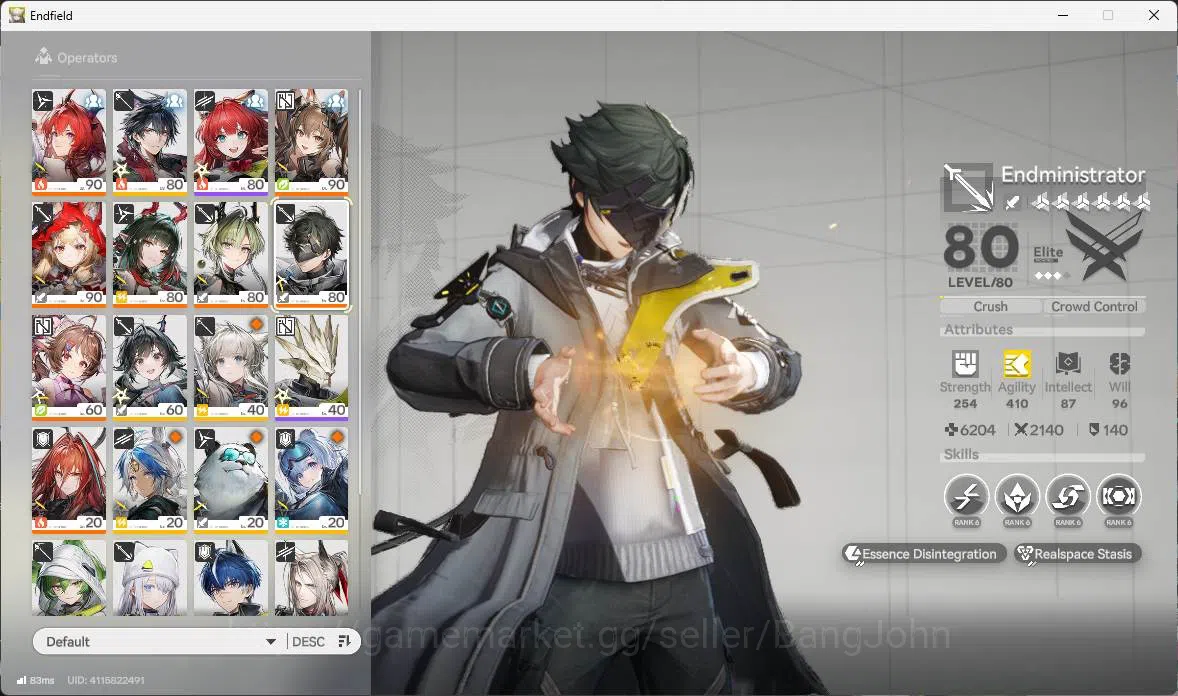
Task: Maximize the Endfield window
Action: [x=1107, y=15]
